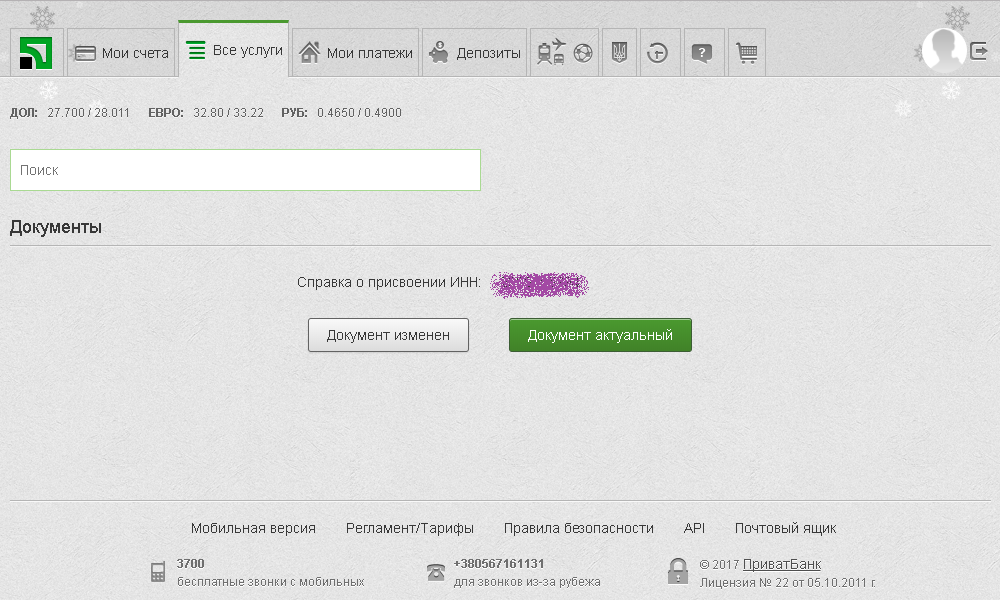Viewport: 1000px width, 600px height.
Task: Open the shopping cart icon
Action: pos(746,53)
